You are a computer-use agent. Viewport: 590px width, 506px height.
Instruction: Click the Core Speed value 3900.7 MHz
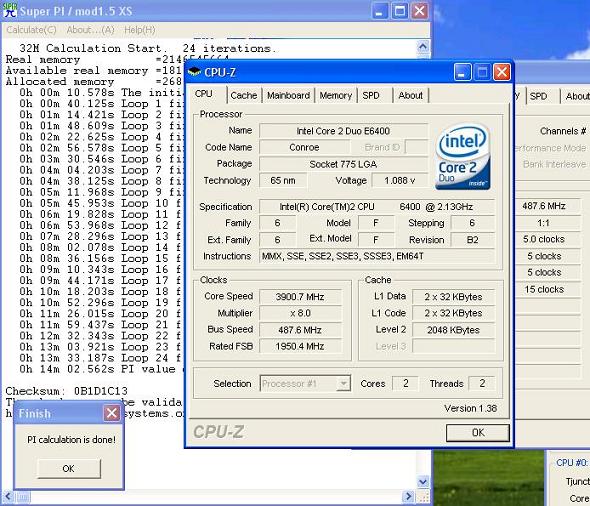point(300,297)
